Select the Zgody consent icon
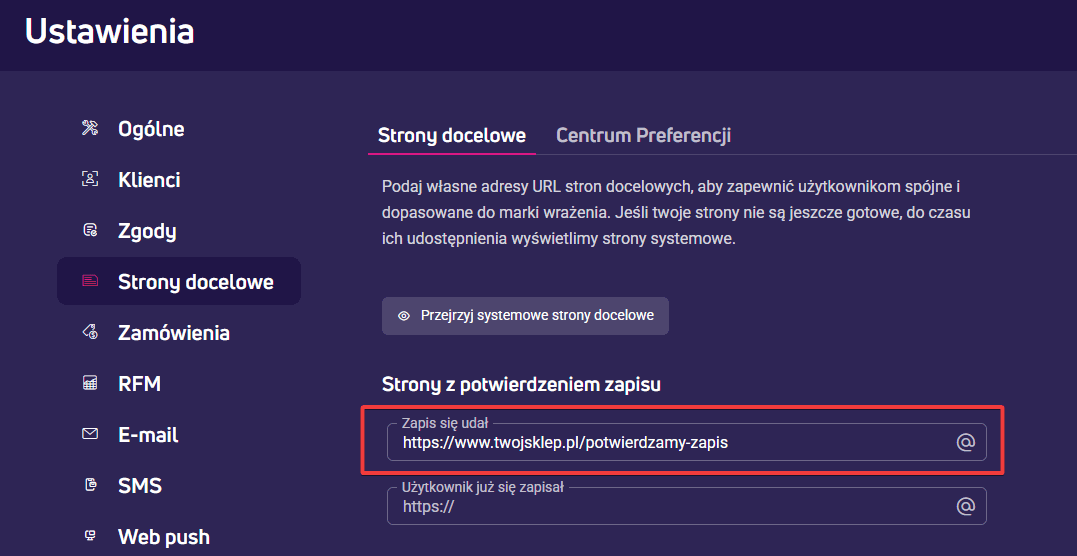 (x=90, y=230)
